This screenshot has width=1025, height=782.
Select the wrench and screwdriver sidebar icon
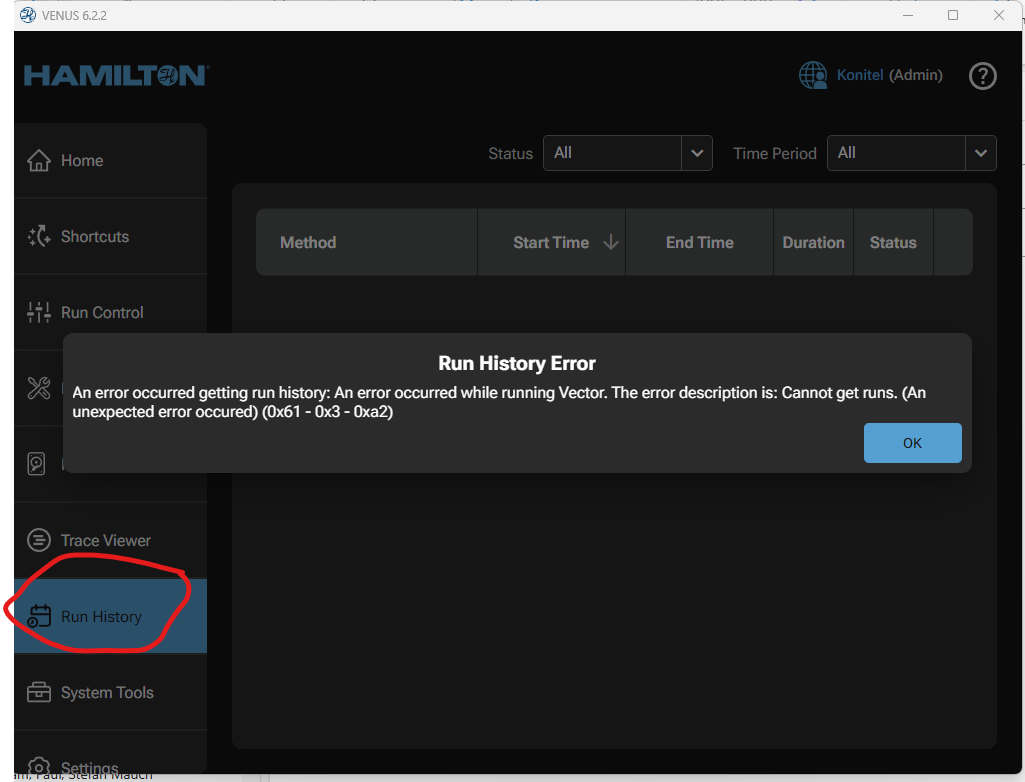39,388
